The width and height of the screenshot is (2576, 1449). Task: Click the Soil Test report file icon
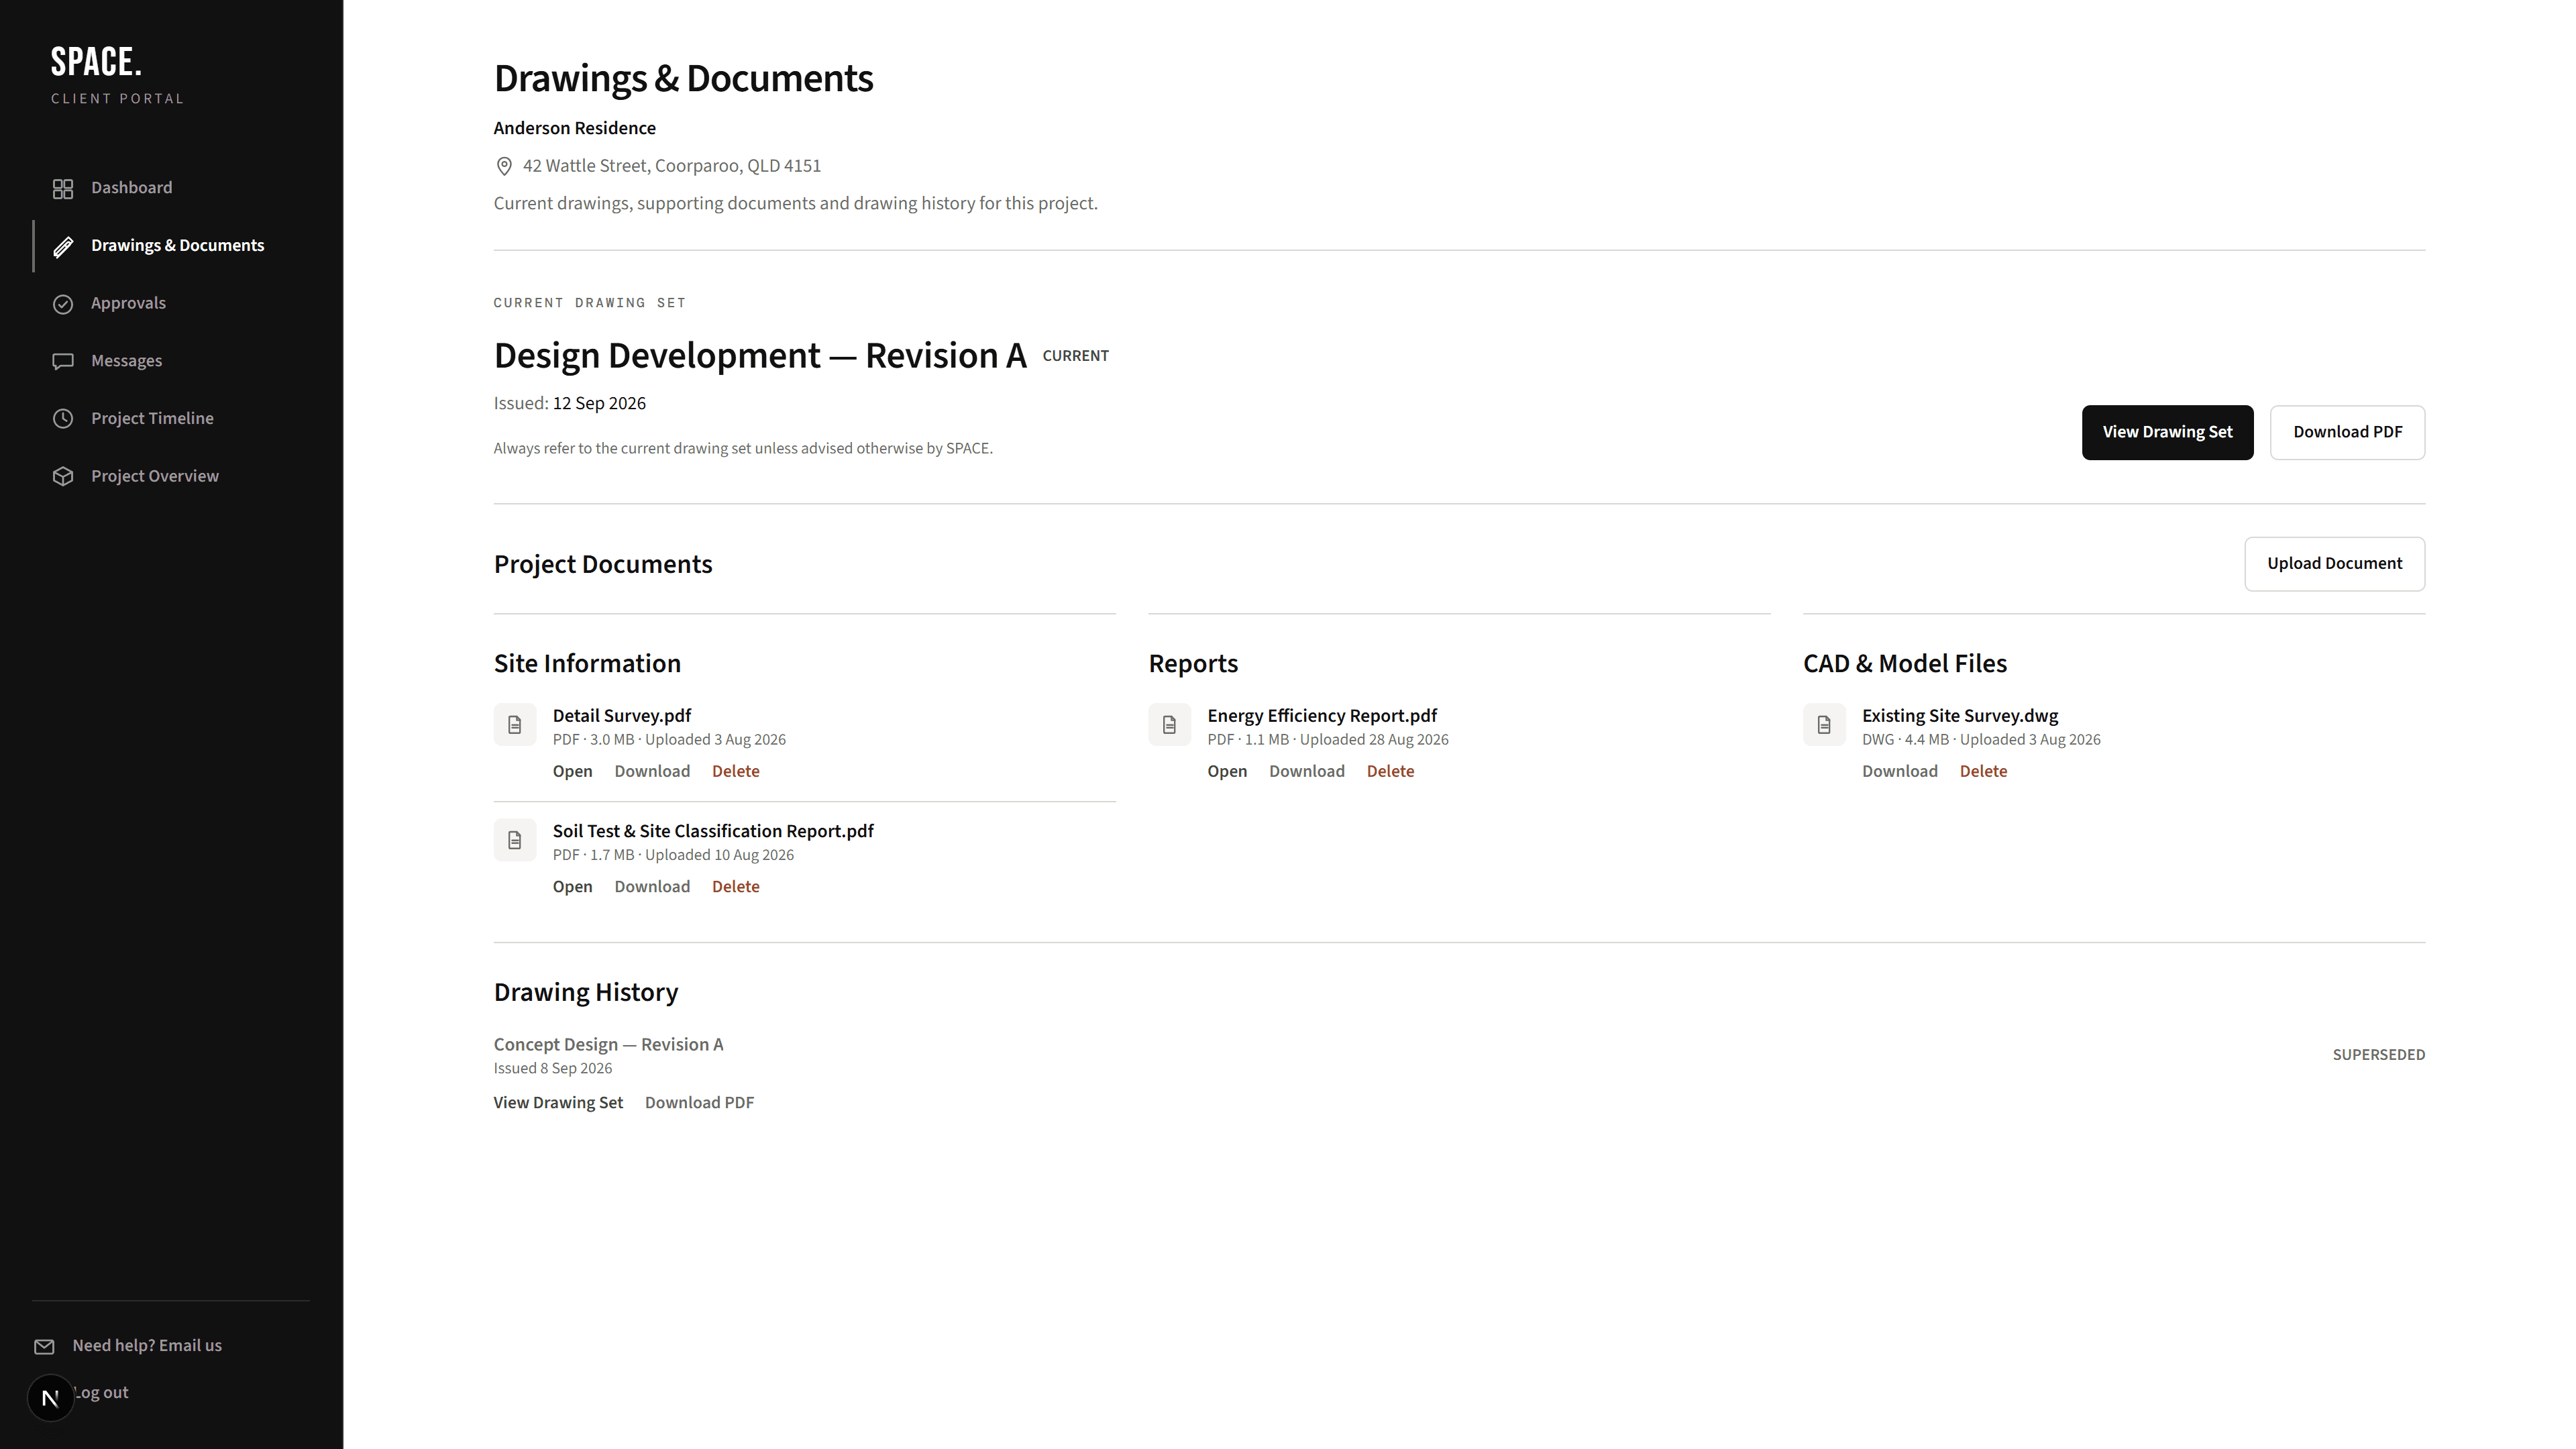click(x=515, y=840)
